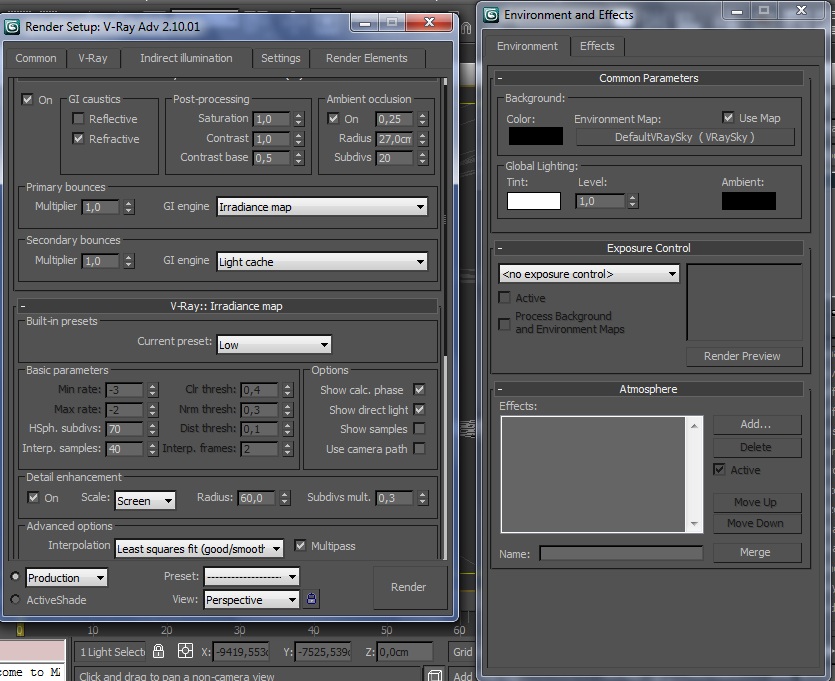This screenshot has height=681, width=835.
Task: Click the Environment and Effects title icon
Action: pos(491,15)
